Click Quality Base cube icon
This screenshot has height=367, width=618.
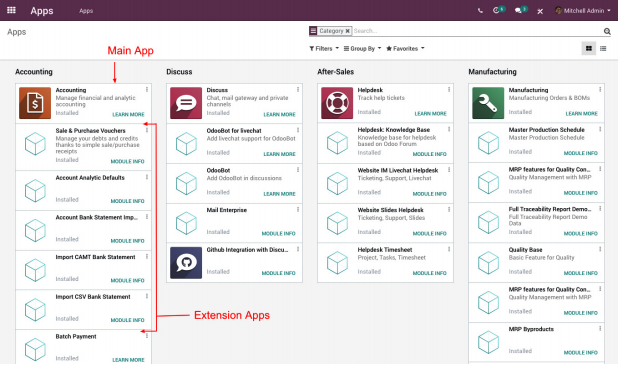488,263
